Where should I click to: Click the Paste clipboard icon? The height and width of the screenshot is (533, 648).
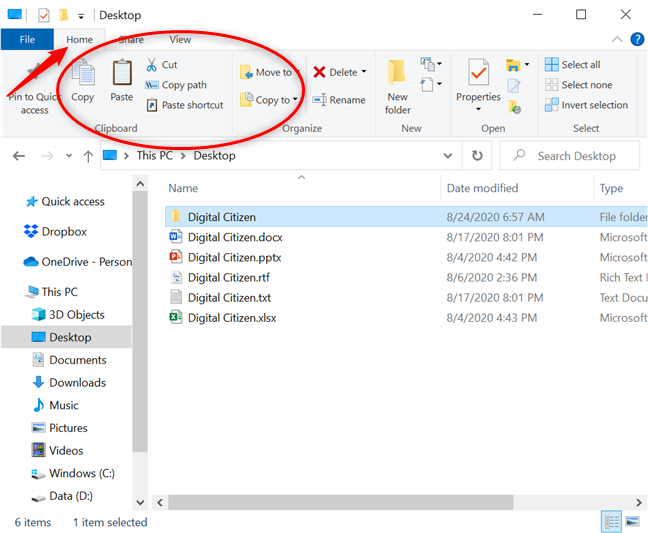pos(122,81)
